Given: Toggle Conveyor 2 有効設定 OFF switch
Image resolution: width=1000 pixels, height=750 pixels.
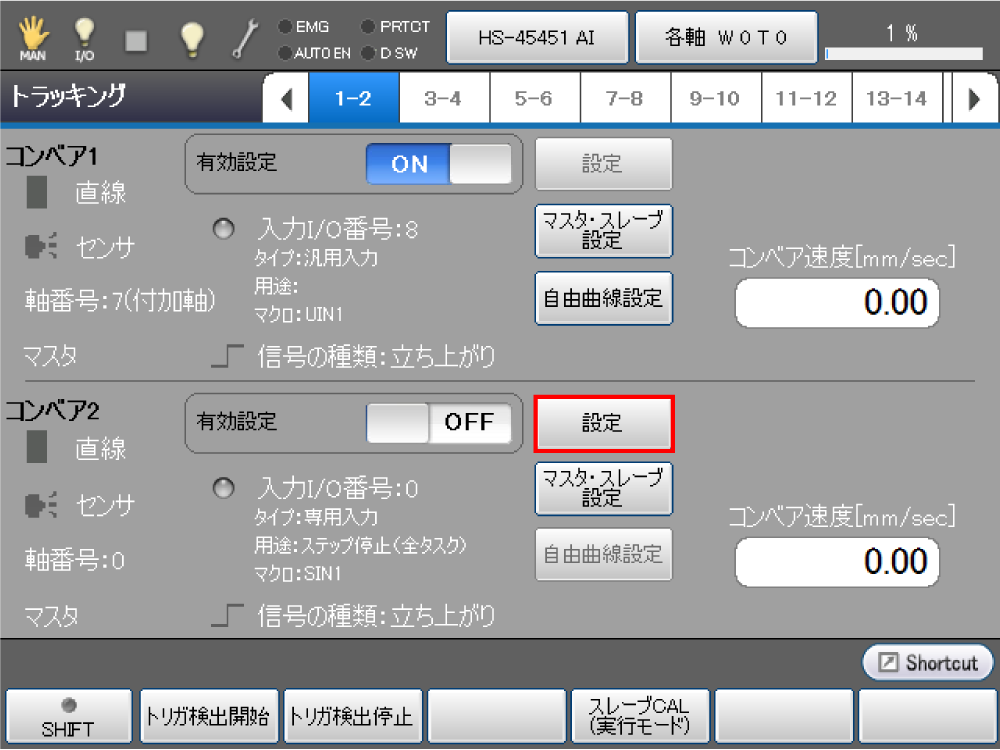Looking at the screenshot, I should tap(439, 423).
